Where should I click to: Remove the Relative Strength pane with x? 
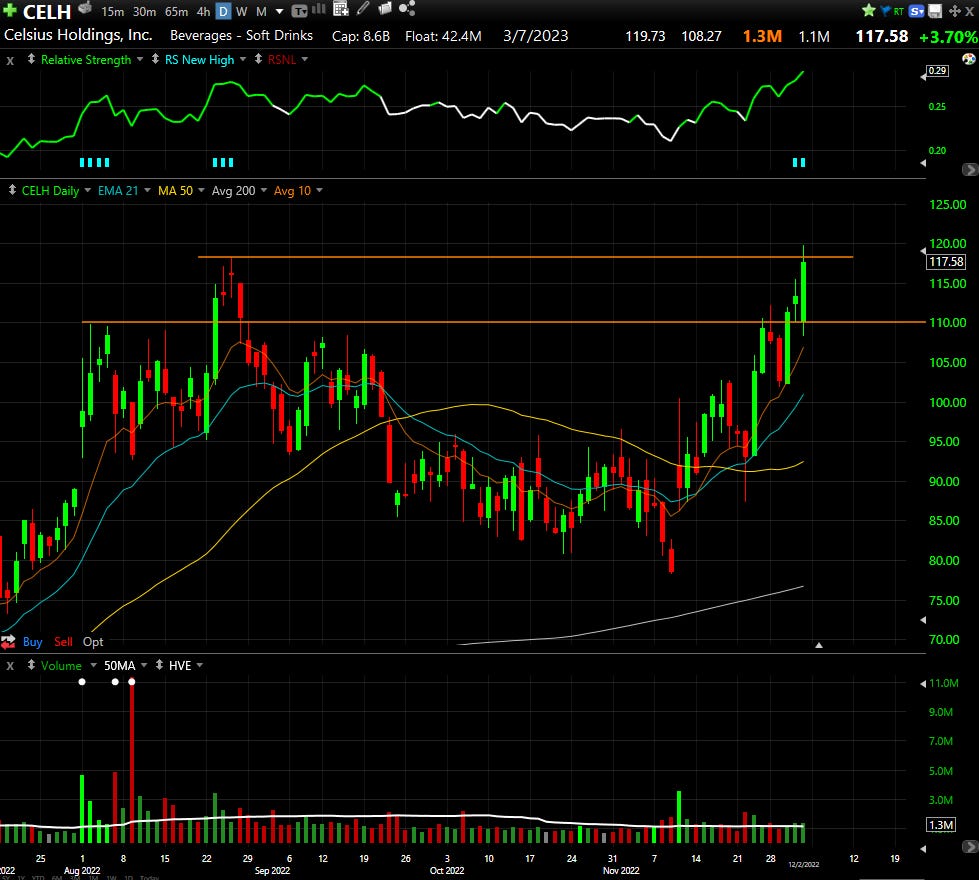[10, 61]
